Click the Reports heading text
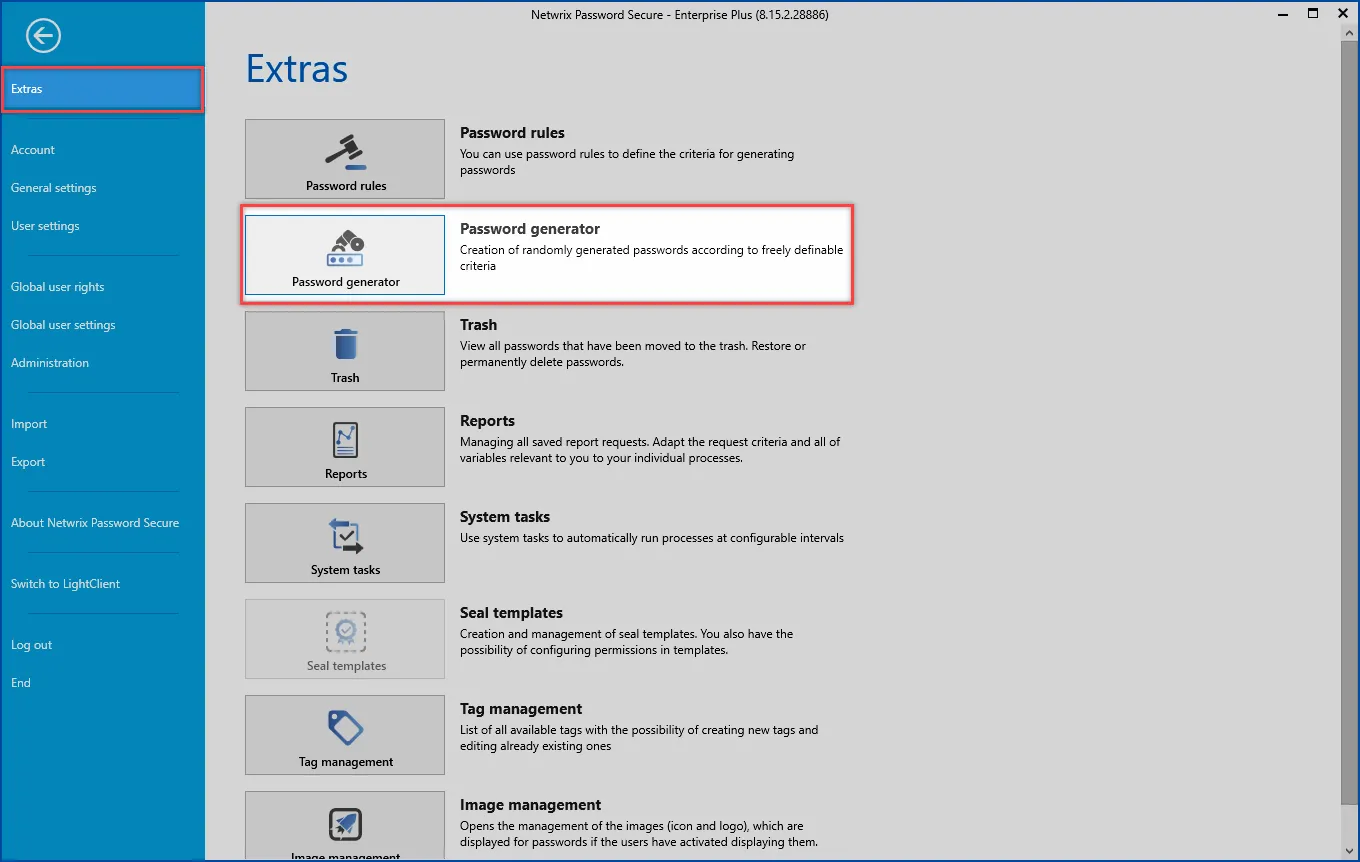The image size is (1360, 862). click(x=487, y=421)
